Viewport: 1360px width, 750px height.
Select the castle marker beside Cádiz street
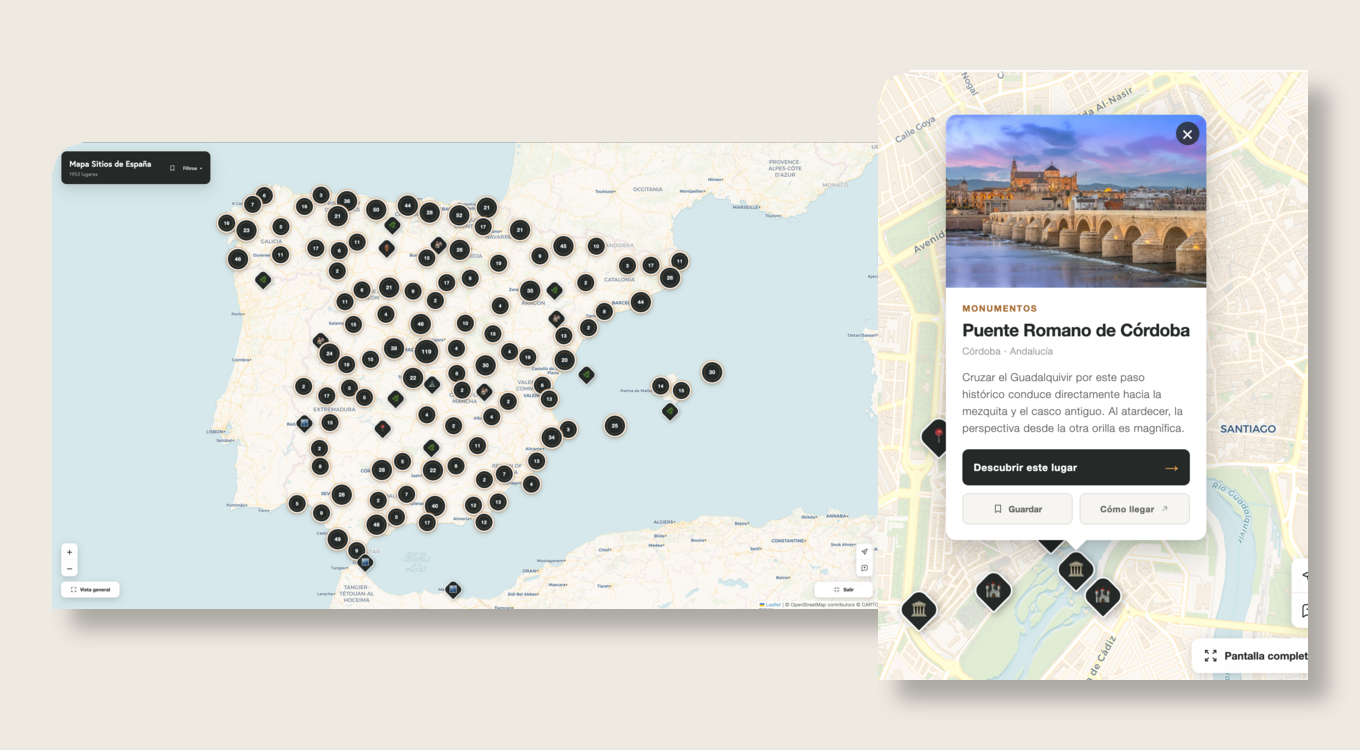pos(1103,596)
